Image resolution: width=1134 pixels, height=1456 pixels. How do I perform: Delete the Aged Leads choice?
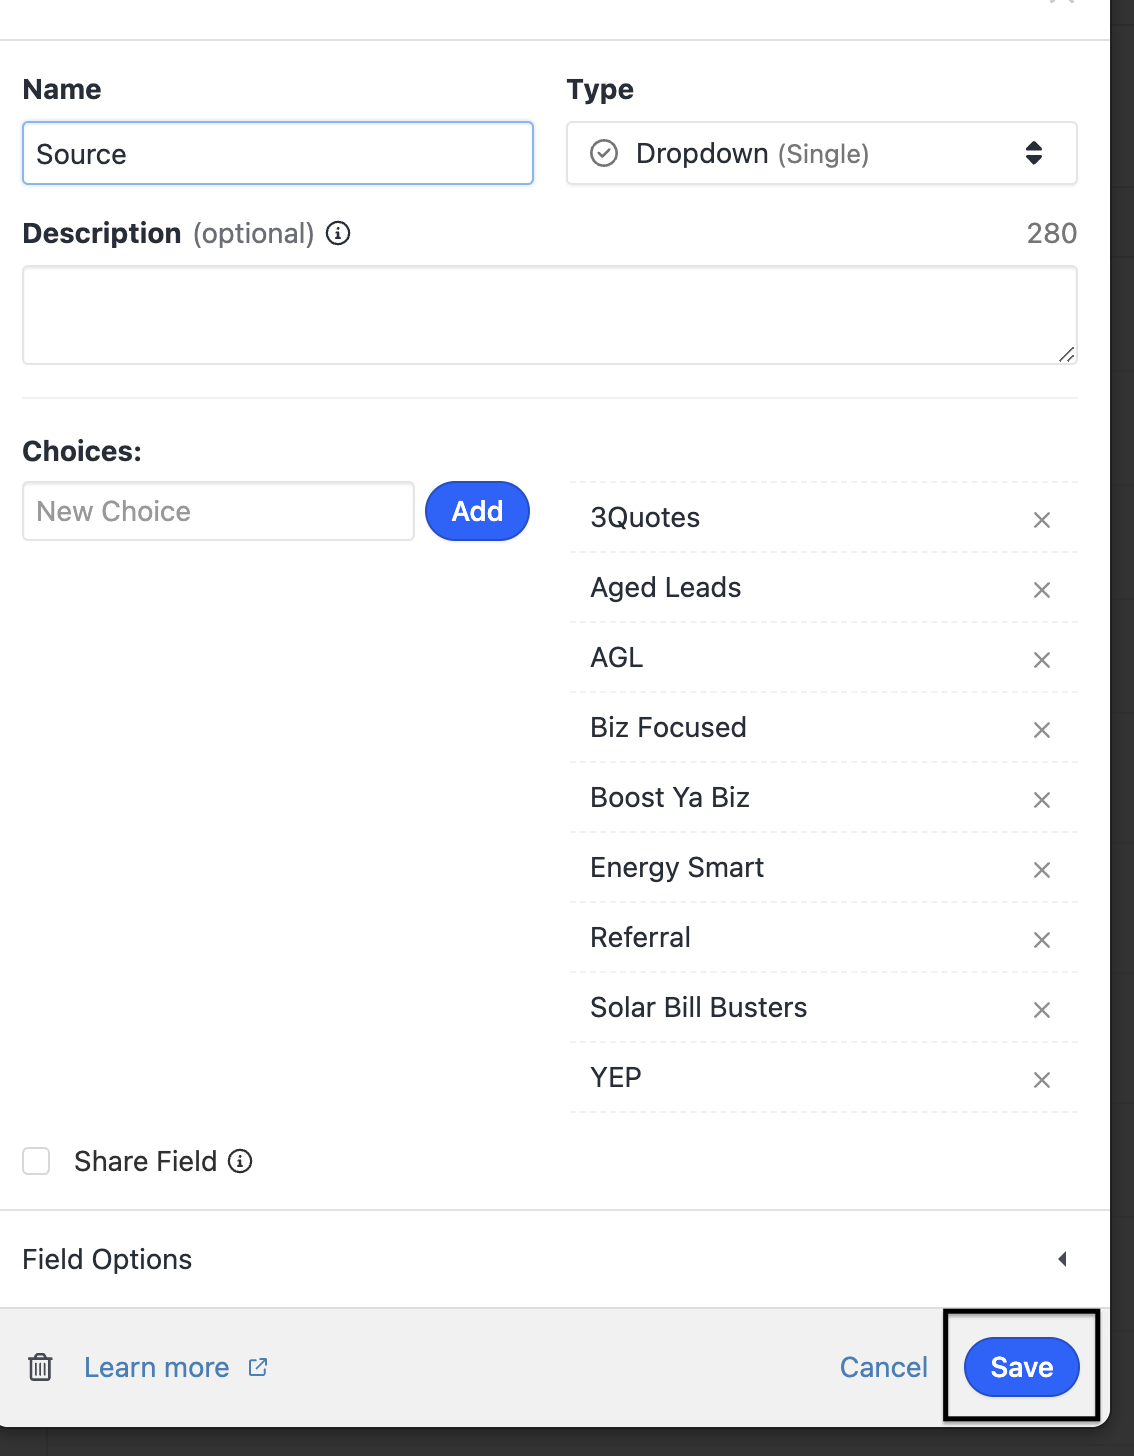tap(1041, 590)
